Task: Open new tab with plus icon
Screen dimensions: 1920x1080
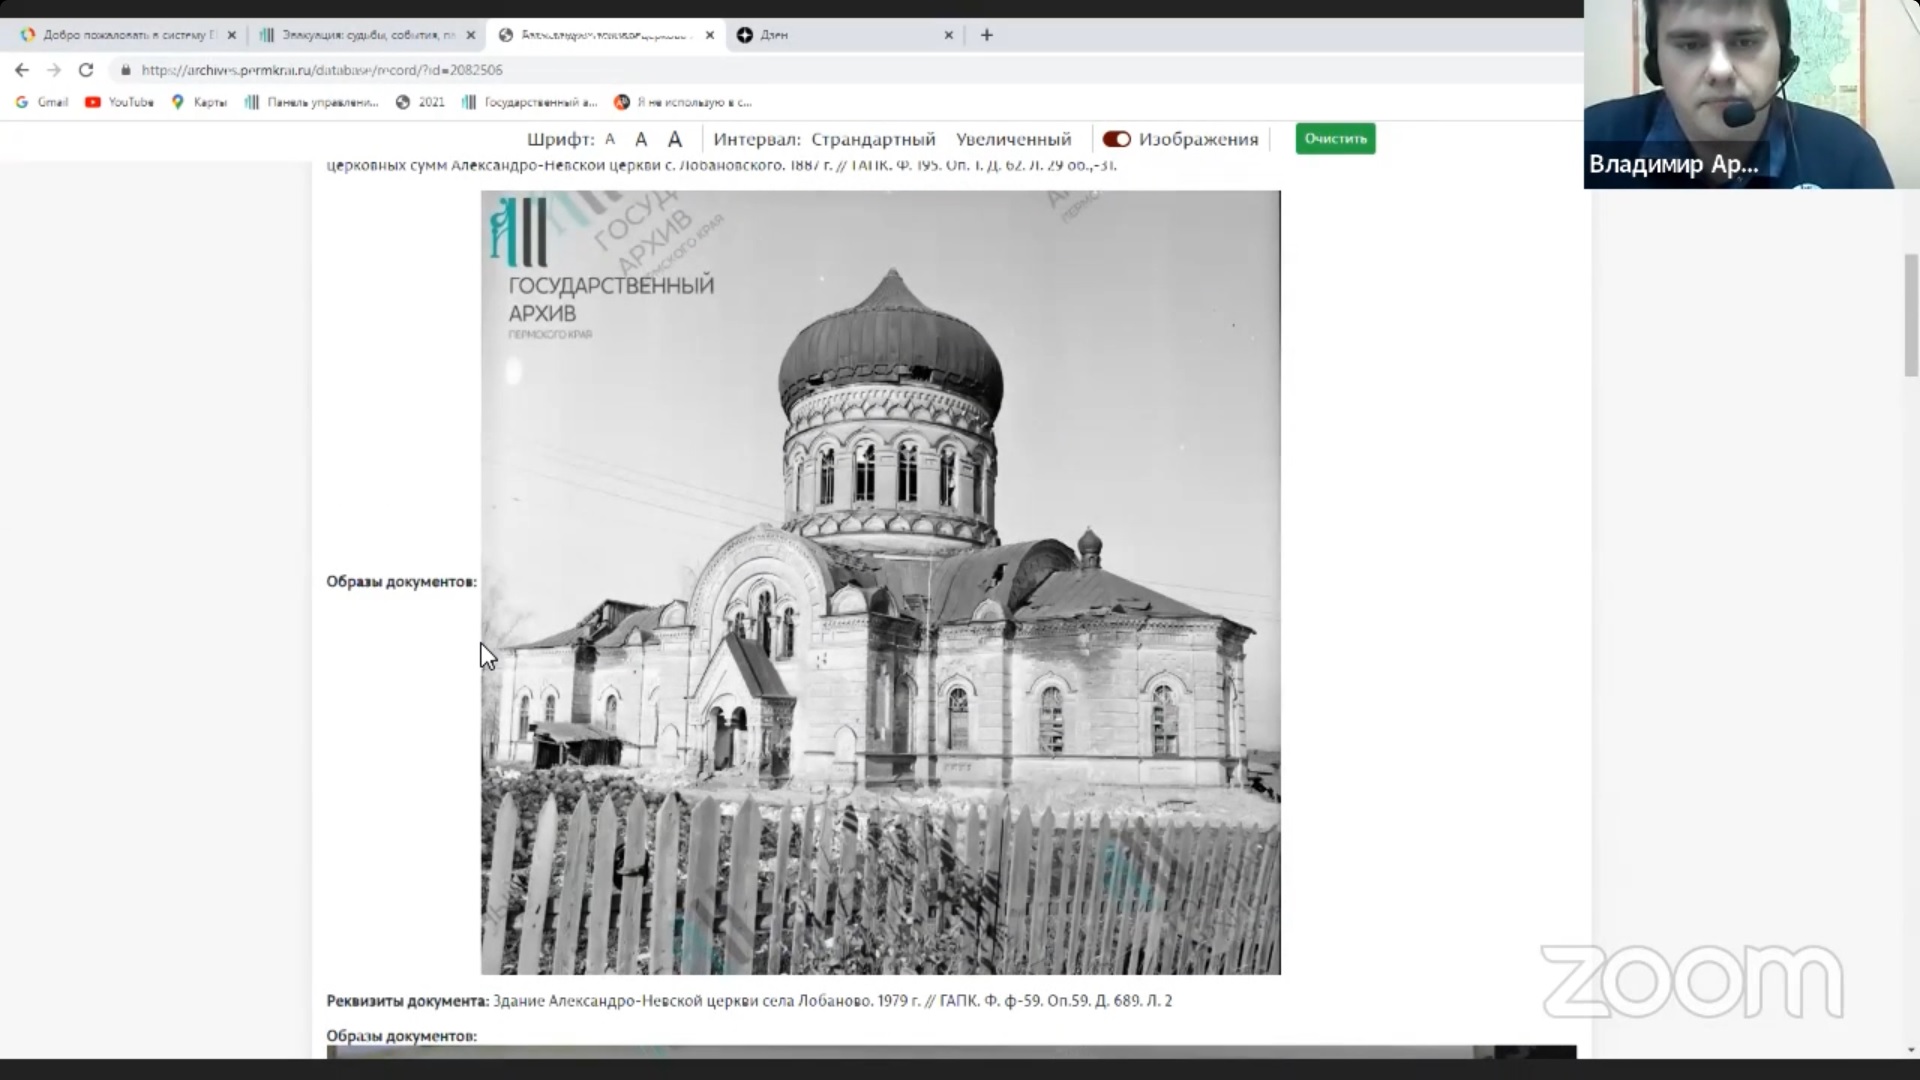Action: [x=986, y=35]
